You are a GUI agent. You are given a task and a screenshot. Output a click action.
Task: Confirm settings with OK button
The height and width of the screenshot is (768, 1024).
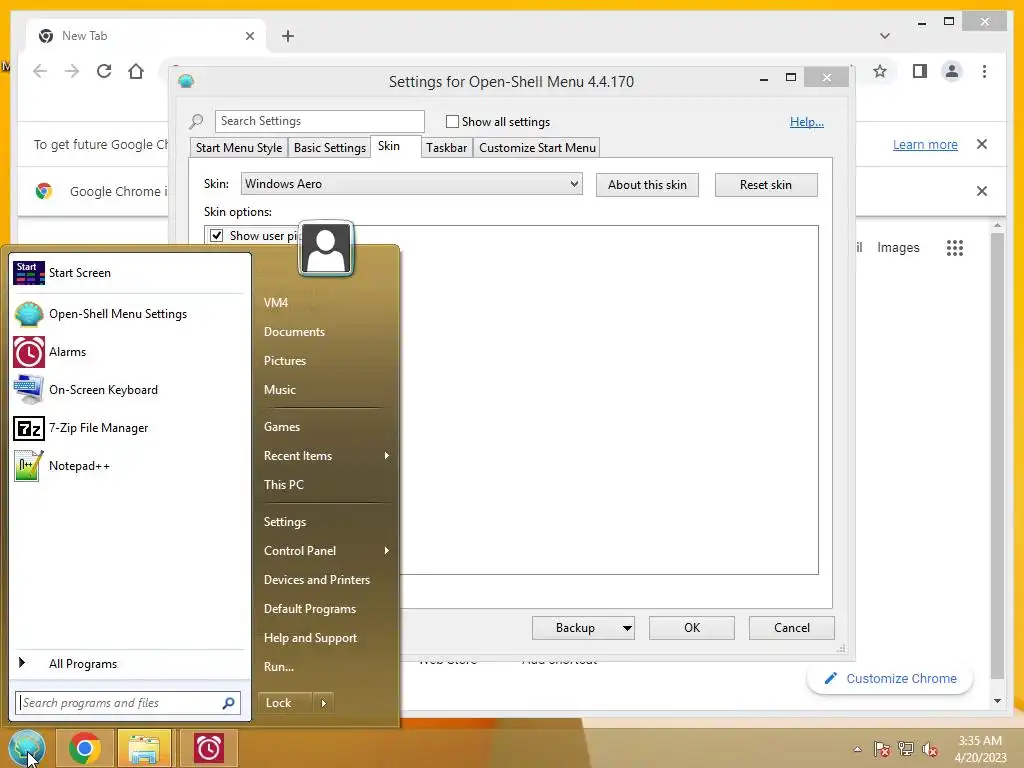[x=692, y=628]
